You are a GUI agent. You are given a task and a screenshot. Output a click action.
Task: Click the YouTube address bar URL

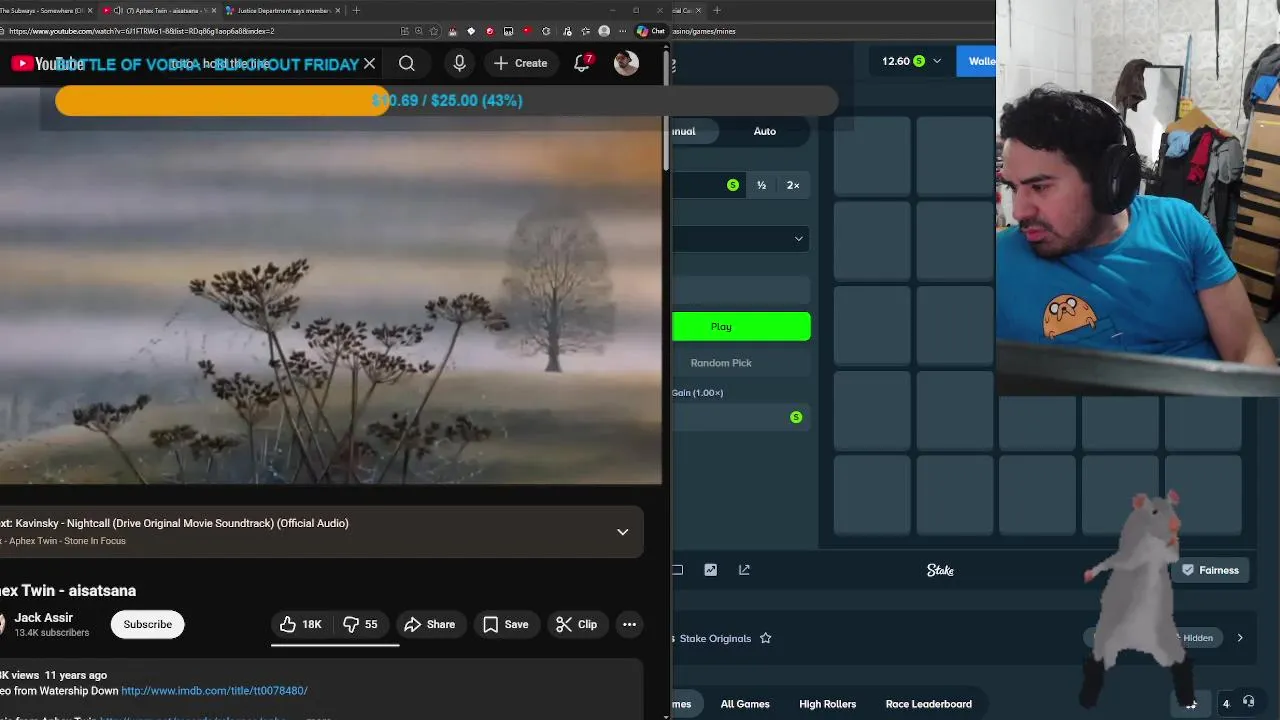pos(141,31)
